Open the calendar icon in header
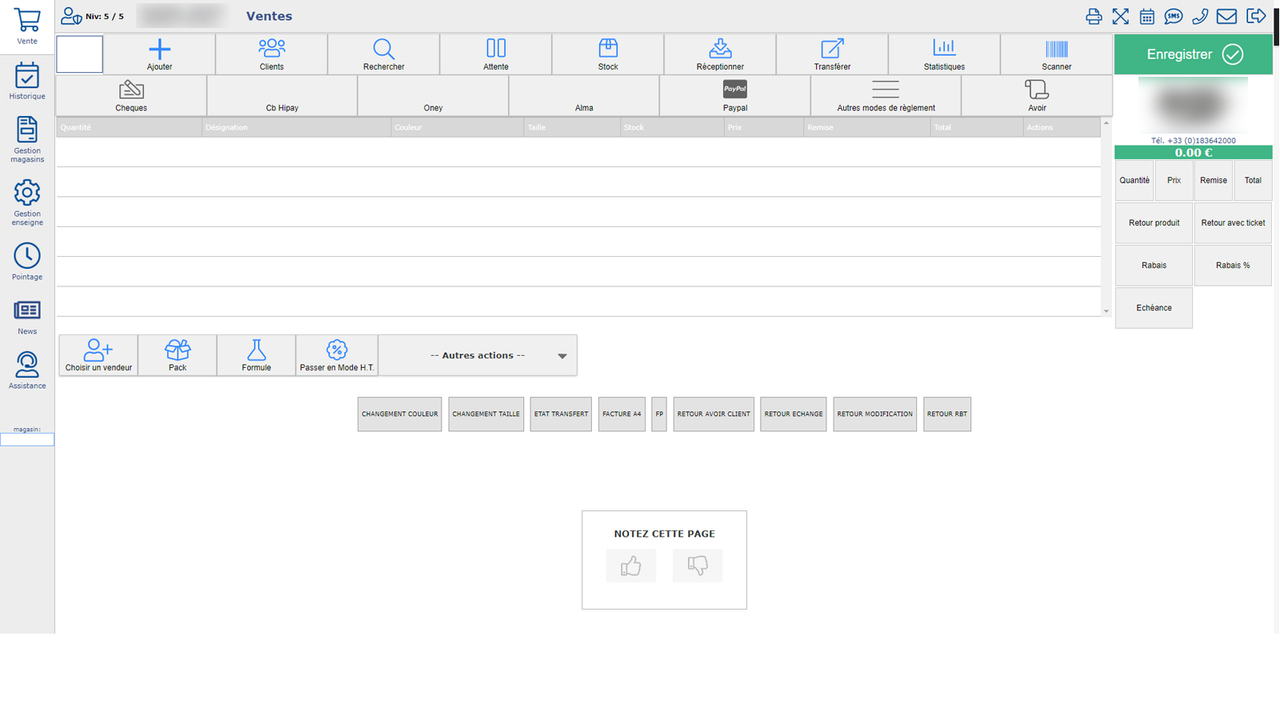This screenshot has height=720, width=1280. click(1147, 16)
